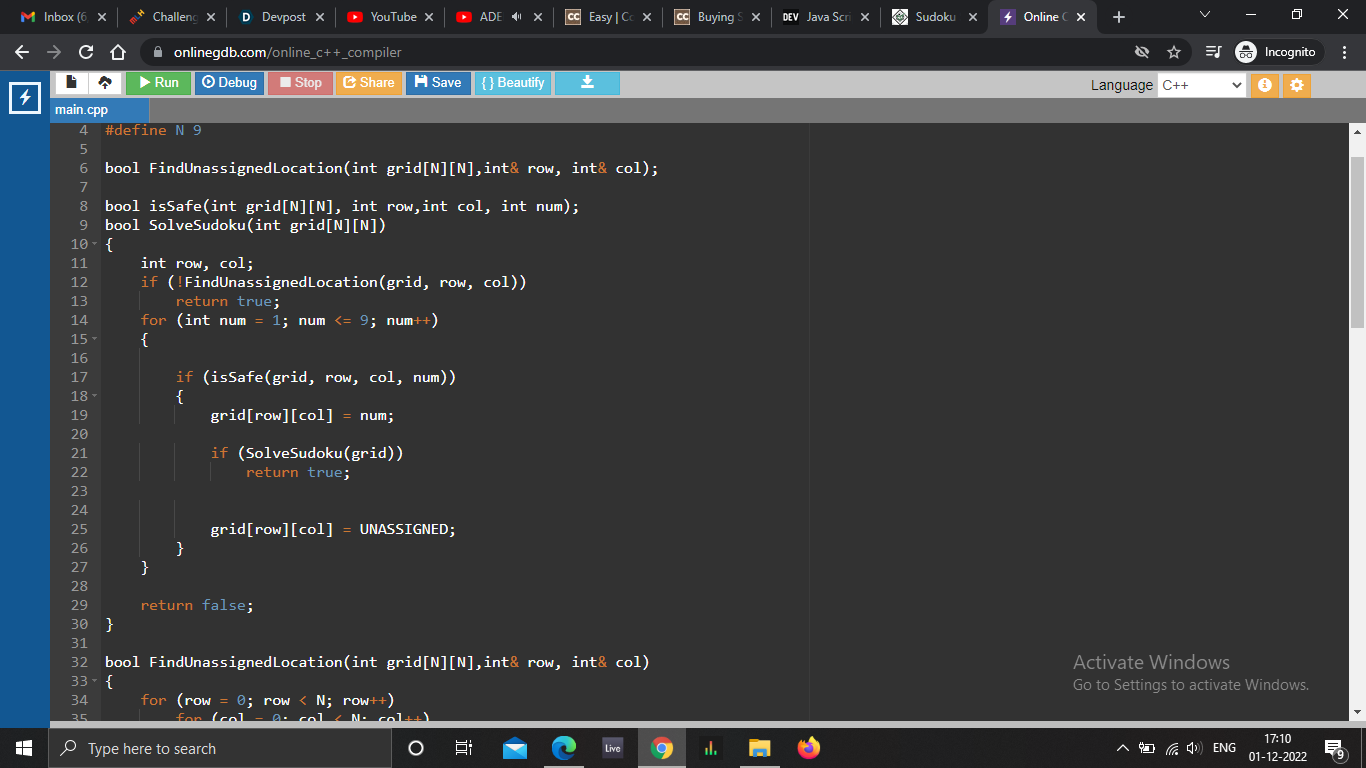Screen dimensions: 1366x768
Task: Open the cloud upload project icon
Action: [105, 83]
